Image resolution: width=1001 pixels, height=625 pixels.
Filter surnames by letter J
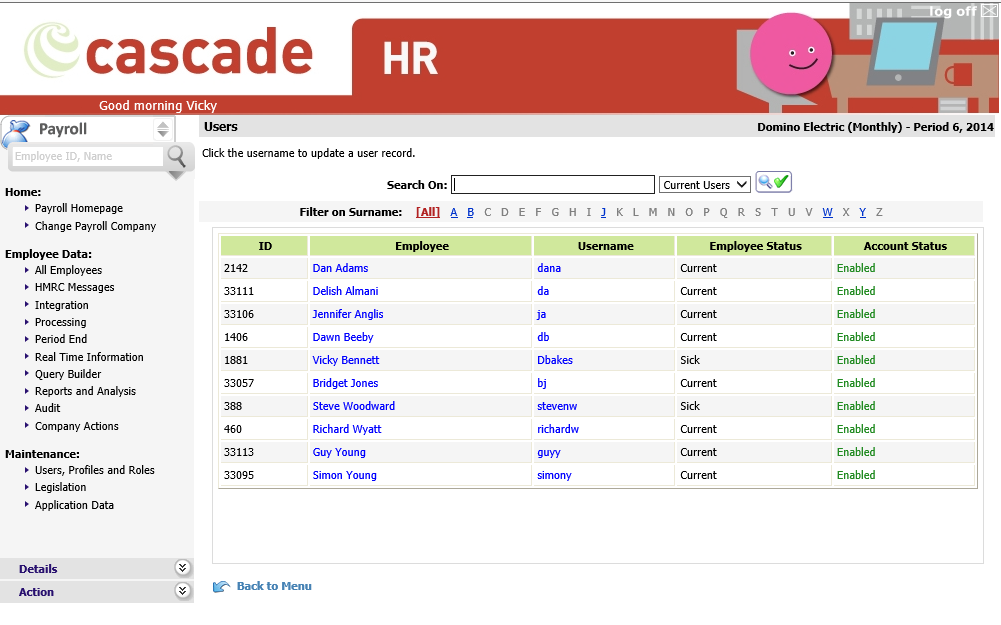coord(603,212)
